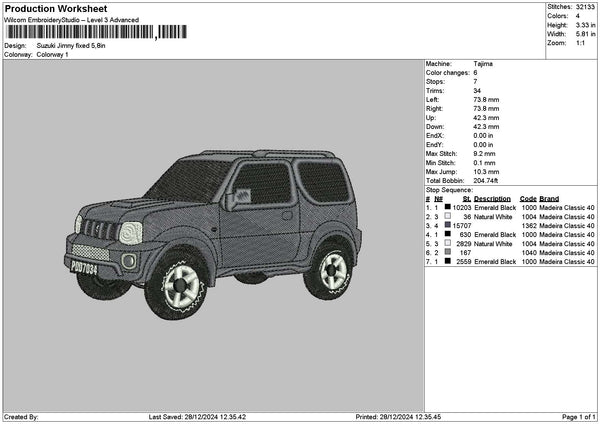Click 'Natural White' in stop row 2
The image size is (600, 424).
coord(493,217)
